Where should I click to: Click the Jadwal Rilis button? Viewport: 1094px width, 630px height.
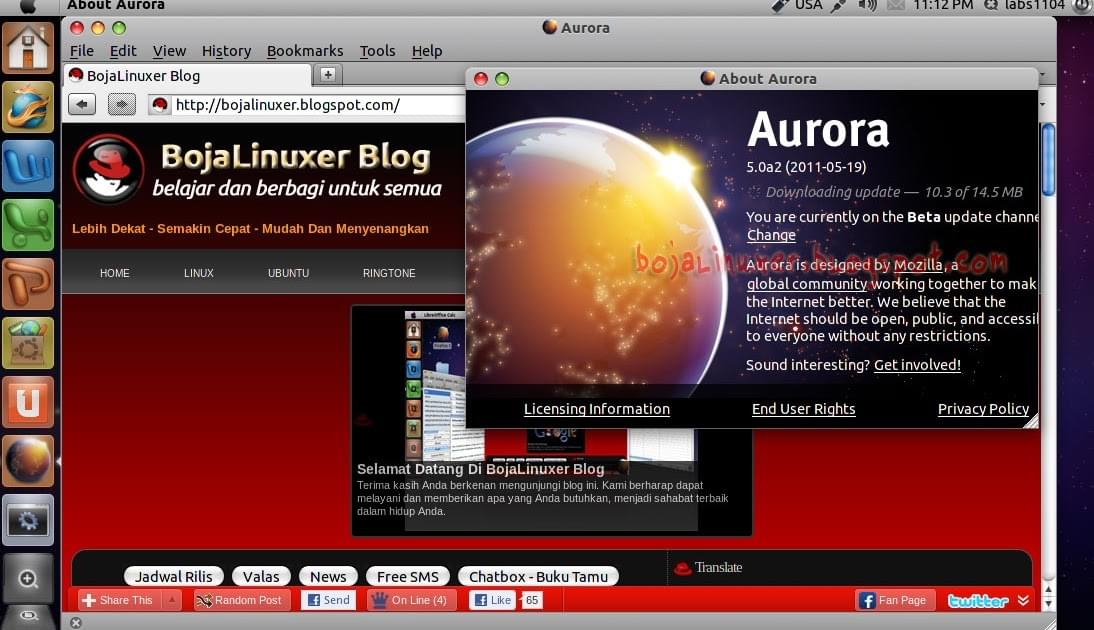(x=173, y=576)
